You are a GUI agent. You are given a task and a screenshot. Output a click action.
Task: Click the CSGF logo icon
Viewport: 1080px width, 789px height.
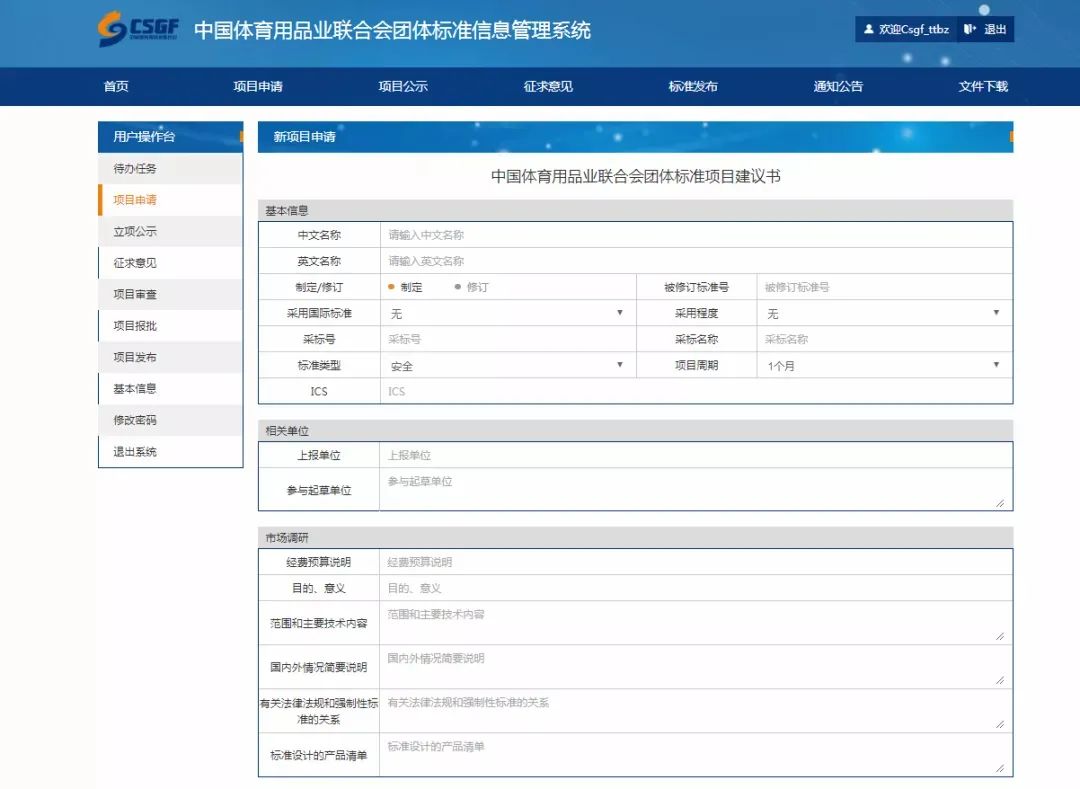pyautogui.click(x=138, y=29)
